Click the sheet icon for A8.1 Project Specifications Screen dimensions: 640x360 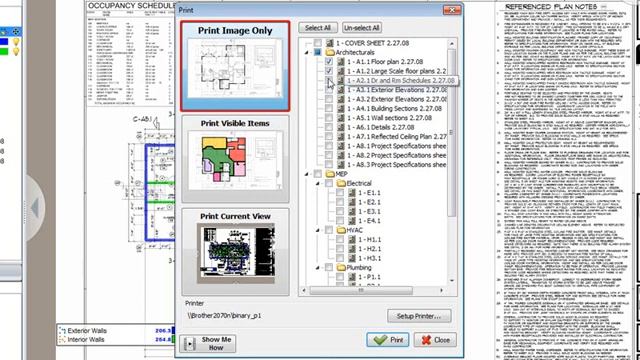pyautogui.click(x=341, y=146)
